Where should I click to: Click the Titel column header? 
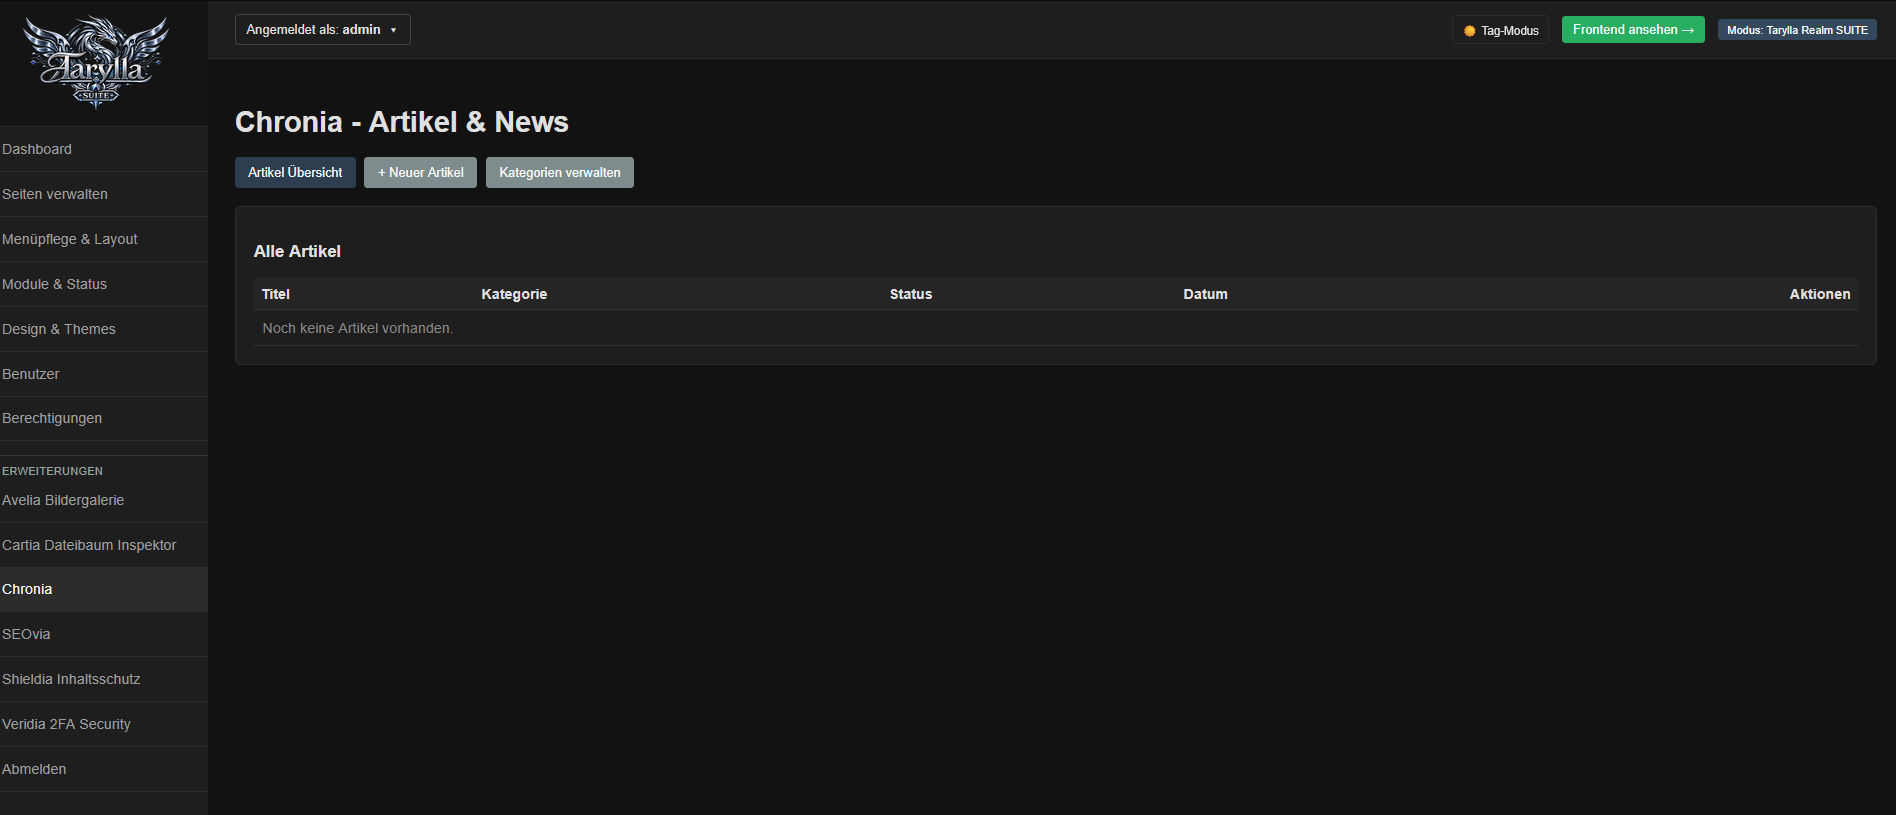(276, 294)
